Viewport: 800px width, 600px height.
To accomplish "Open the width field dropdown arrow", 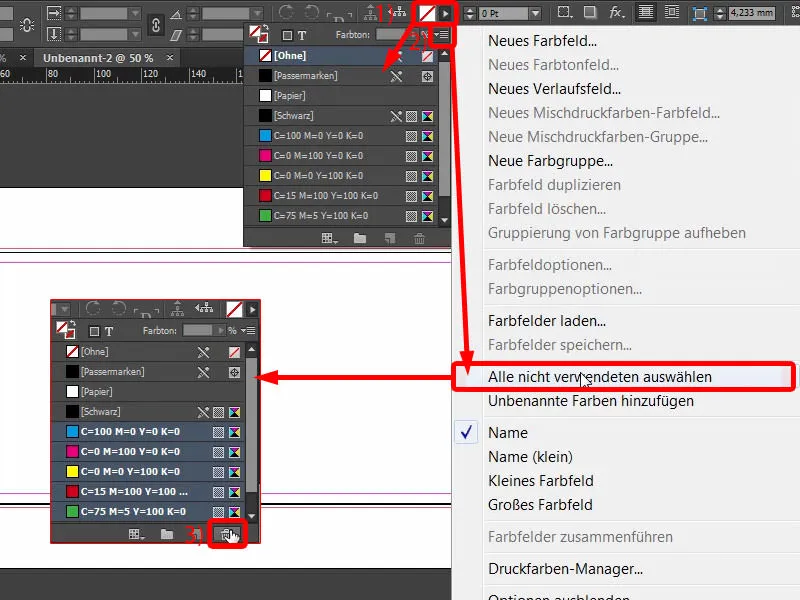I will pyautogui.click(x=135, y=13).
